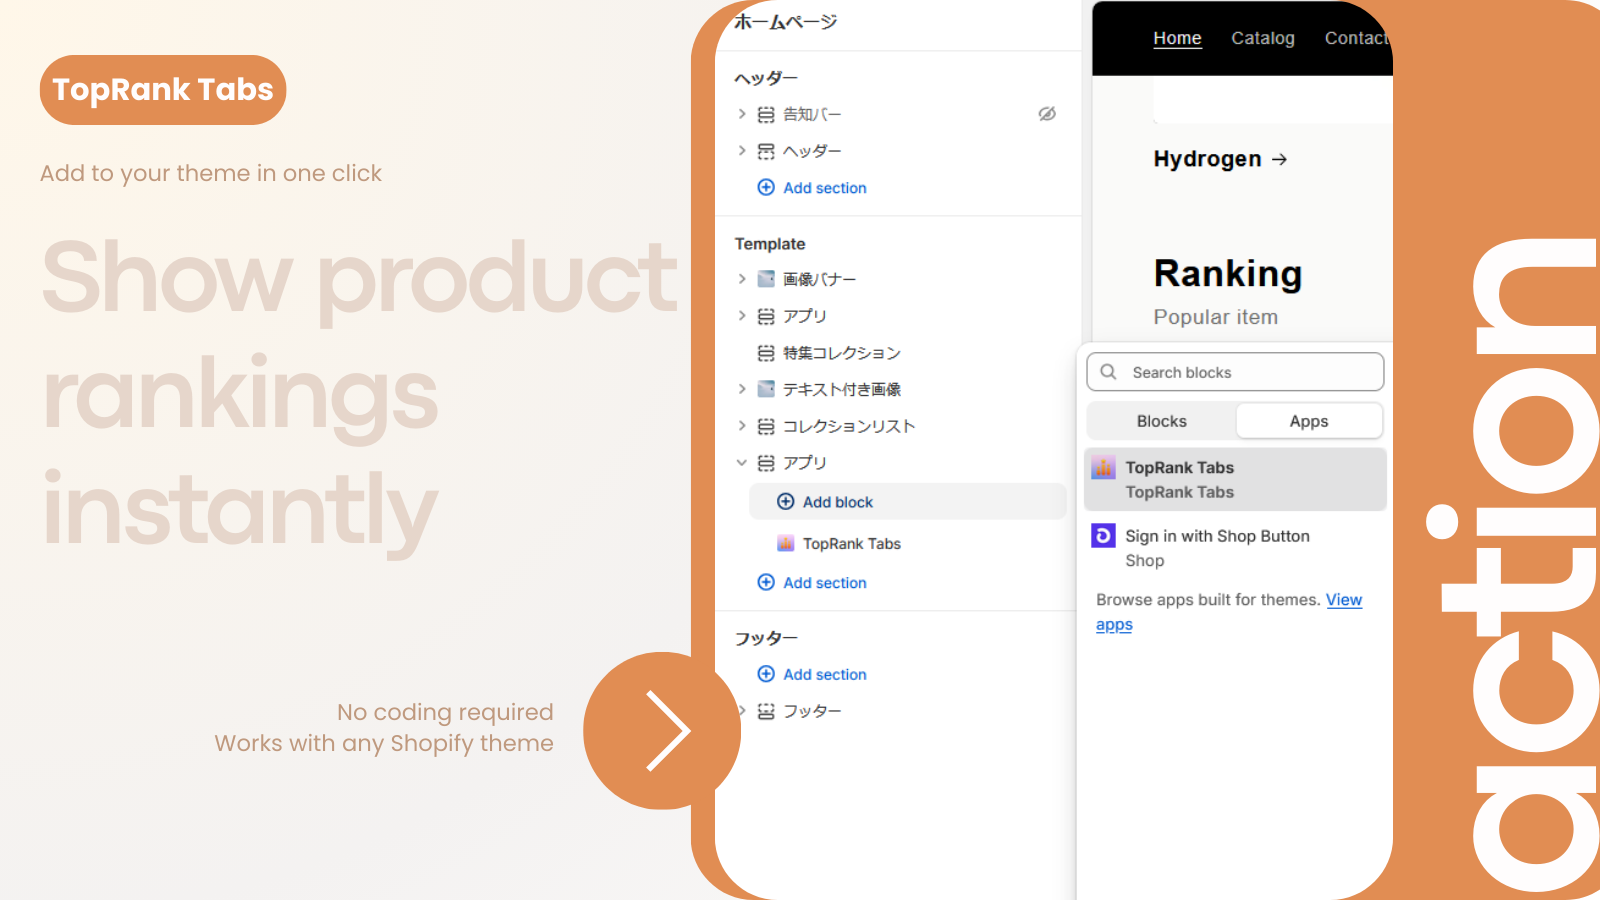1600x900 pixels.
Task: Hide the 告知バー with the eye toggle
Action: 1047,114
